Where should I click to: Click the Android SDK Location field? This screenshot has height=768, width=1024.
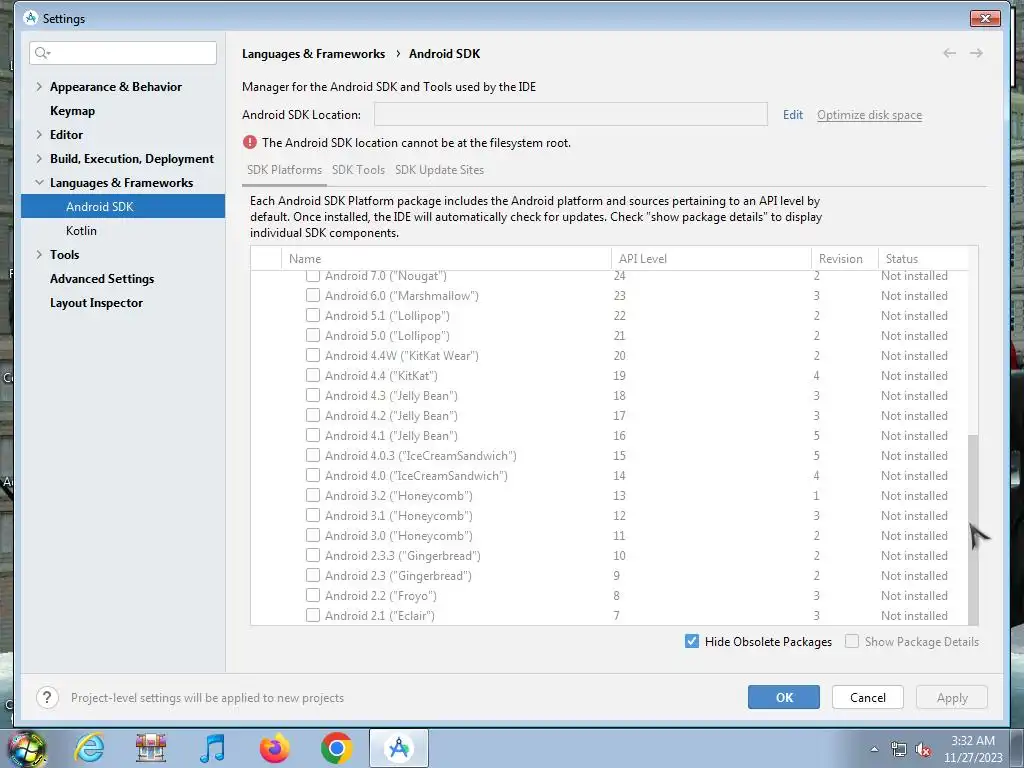tap(570, 114)
